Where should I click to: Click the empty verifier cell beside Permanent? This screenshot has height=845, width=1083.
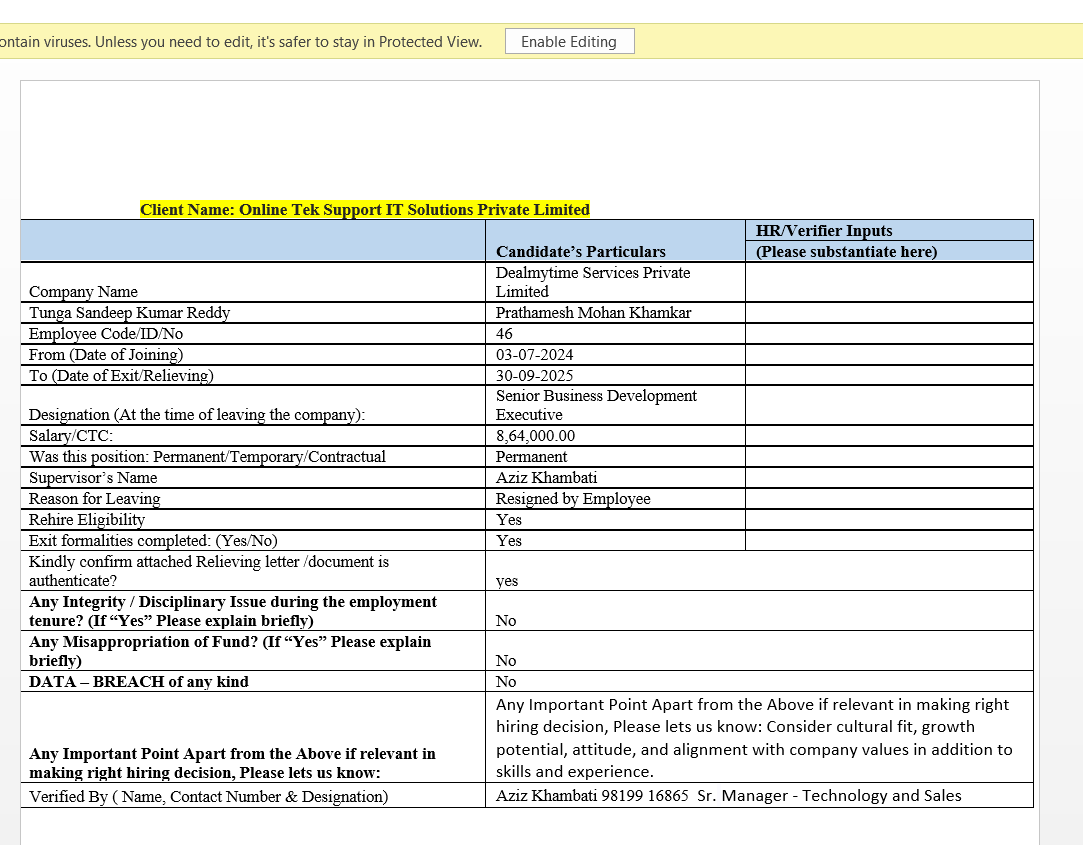coord(888,457)
